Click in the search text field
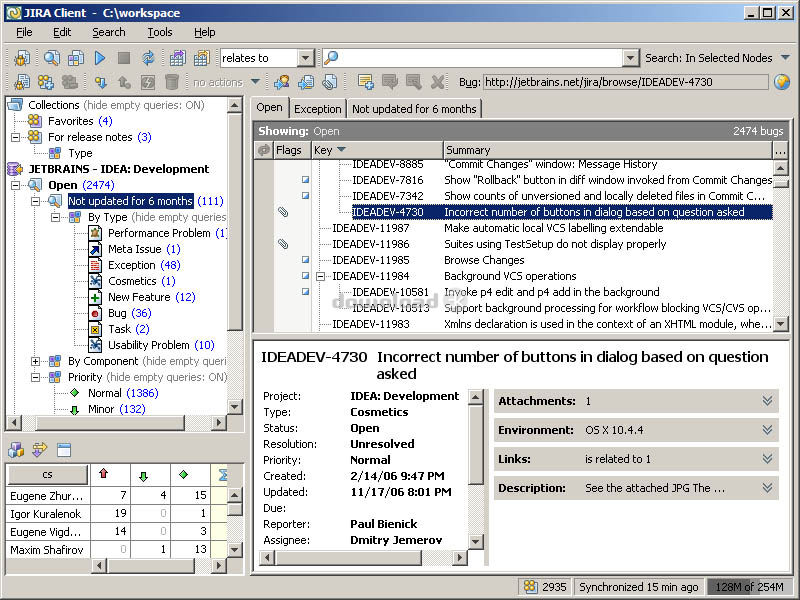This screenshot has height=600, width=800. [x=480, y=58]
